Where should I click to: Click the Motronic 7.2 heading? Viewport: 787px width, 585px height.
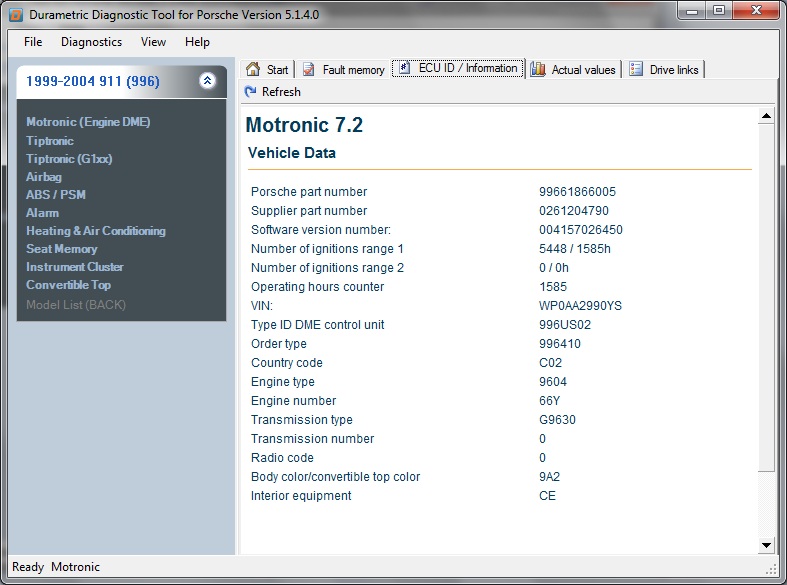304,125
